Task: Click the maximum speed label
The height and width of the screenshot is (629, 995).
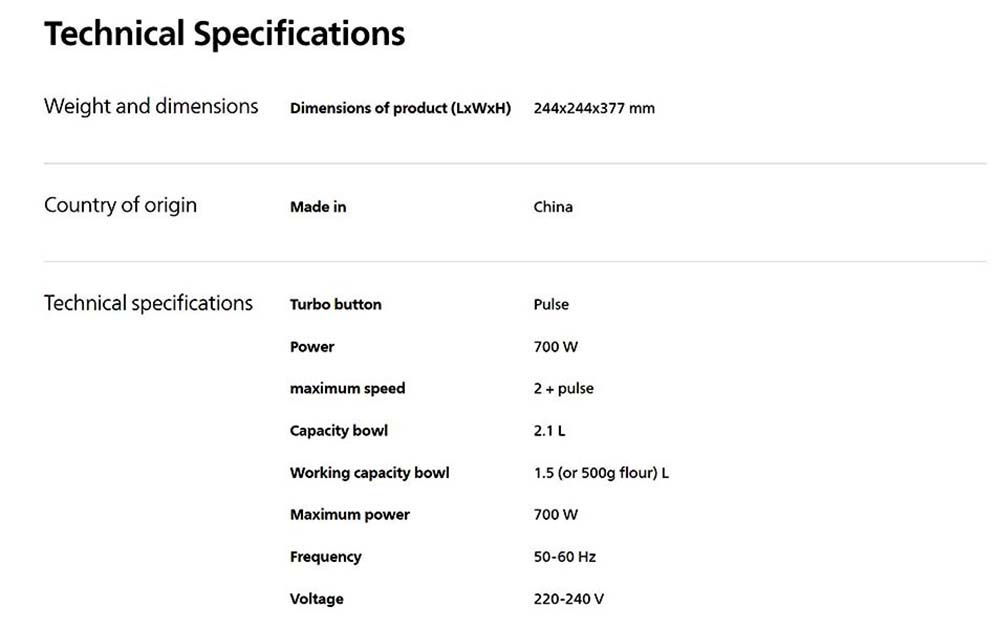Action: pyautogui.click(x=347, y=388)
